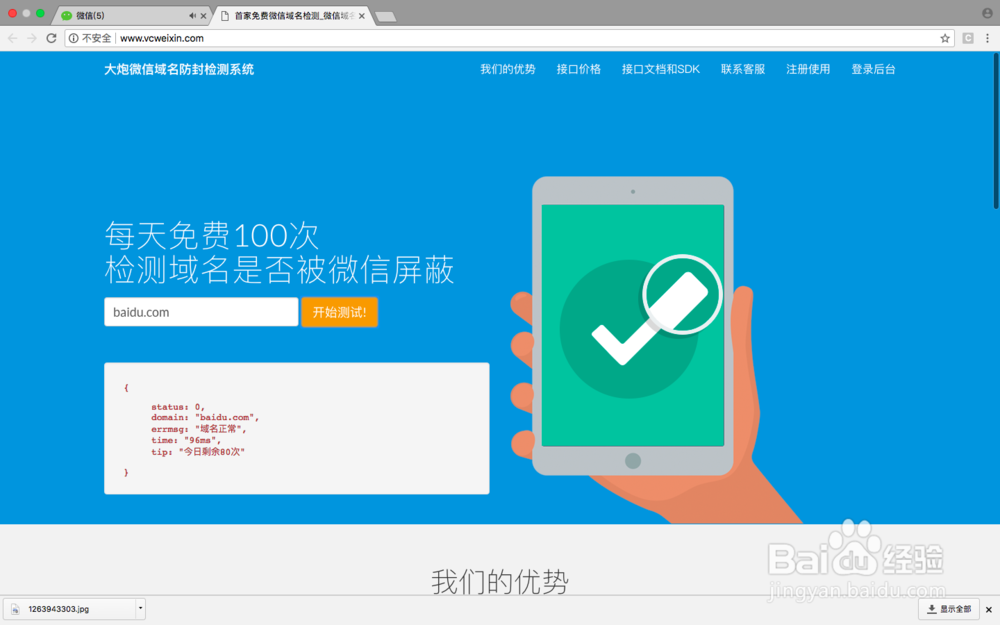This screenshot has width=1000, height=625.
Task: Switch to the 微信(5) tab
Action: pyautogui.click(x=131, y=15)
